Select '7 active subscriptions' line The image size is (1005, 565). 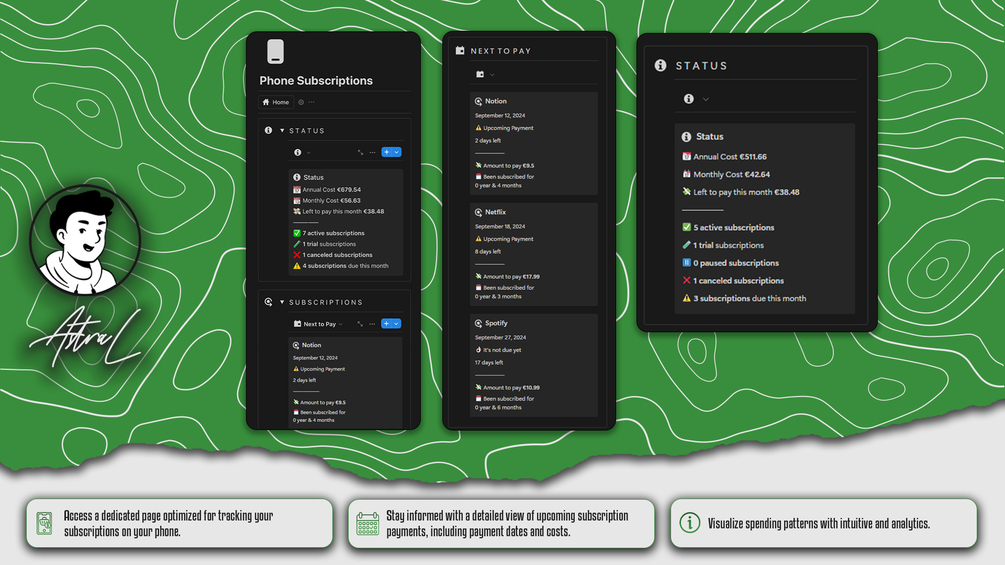point(329,233)
